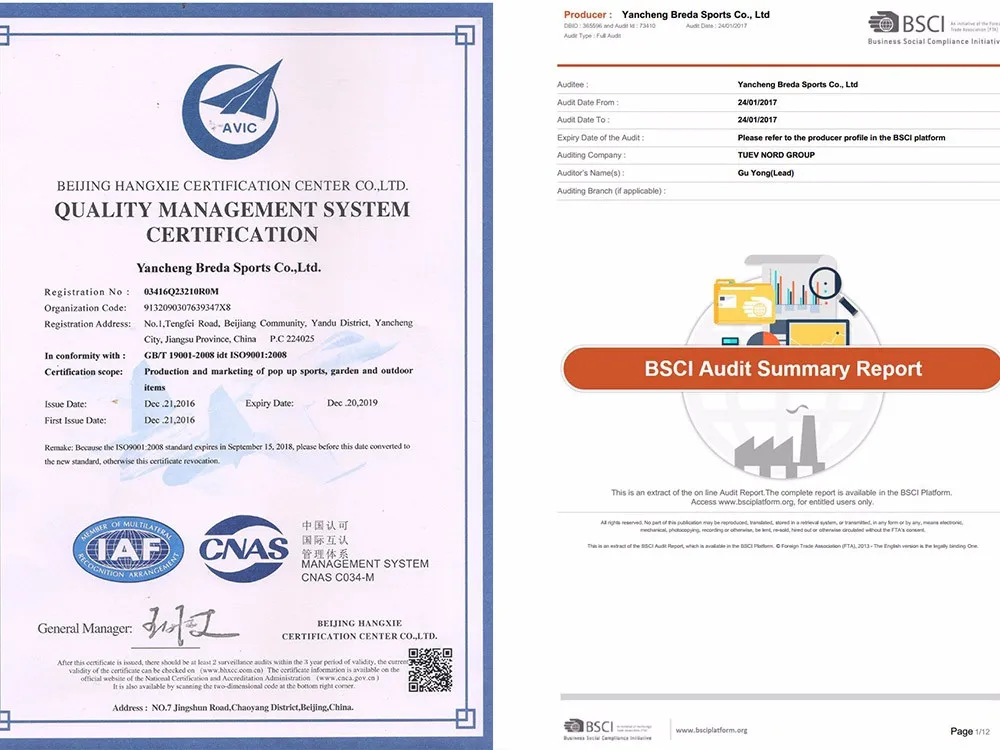This screenshot has width=1000, height=750.
Task: Open the www.bsciplatform.org link in the footer
Action: tap(711, 730)
